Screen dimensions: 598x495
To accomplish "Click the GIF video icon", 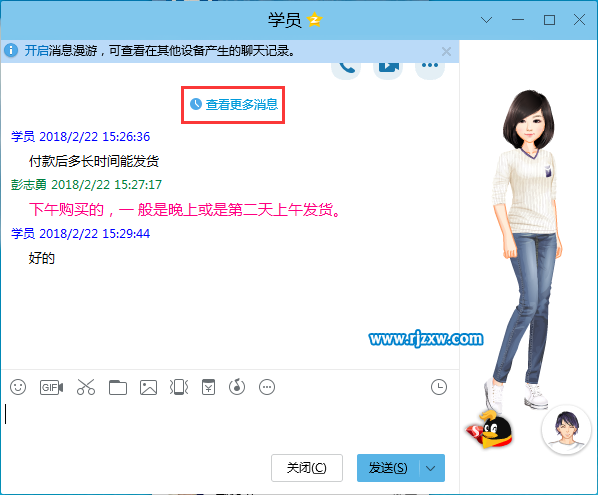I will (x=51, y=387).
